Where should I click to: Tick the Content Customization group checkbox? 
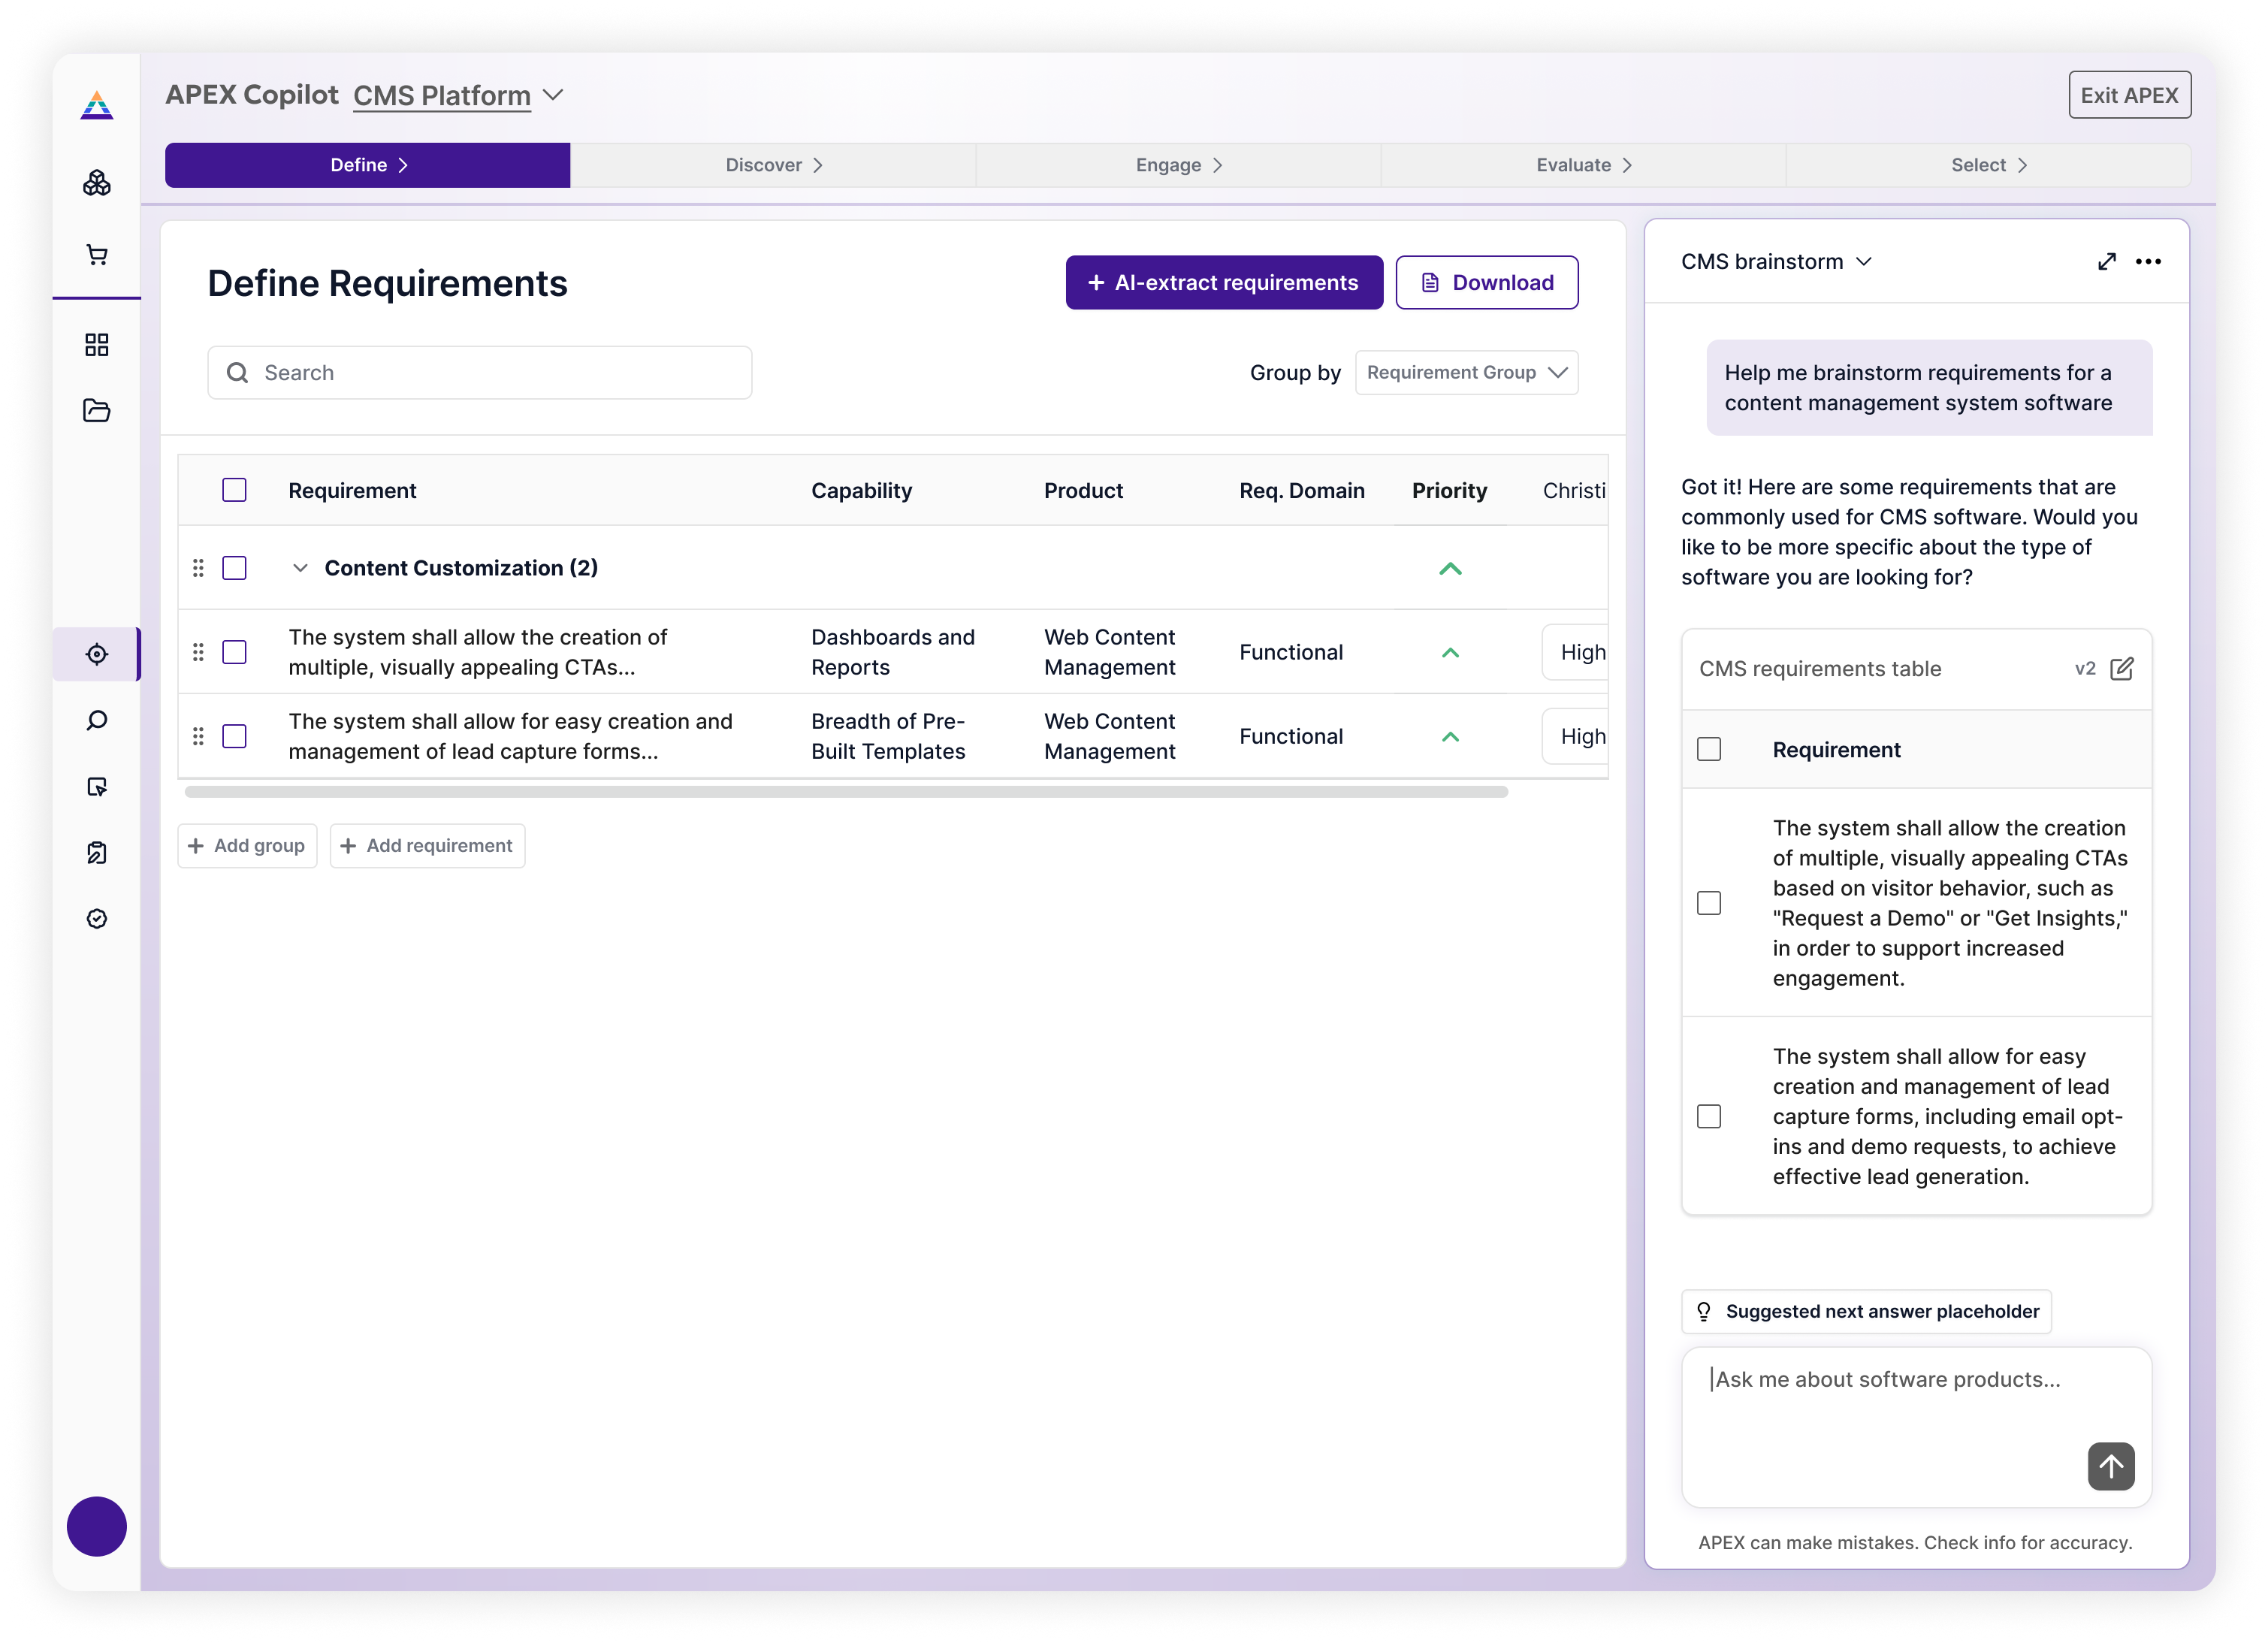(234, 568)
